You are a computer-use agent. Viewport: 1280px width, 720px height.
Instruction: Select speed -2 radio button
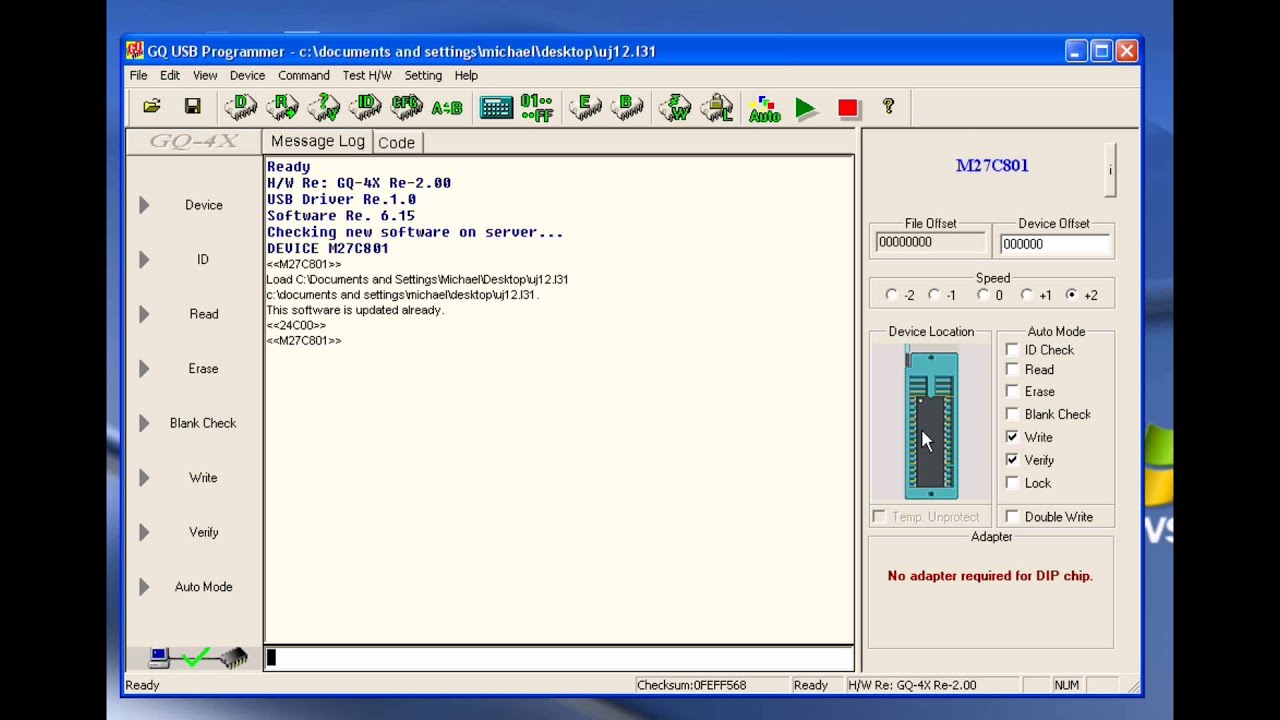(892, 295)
